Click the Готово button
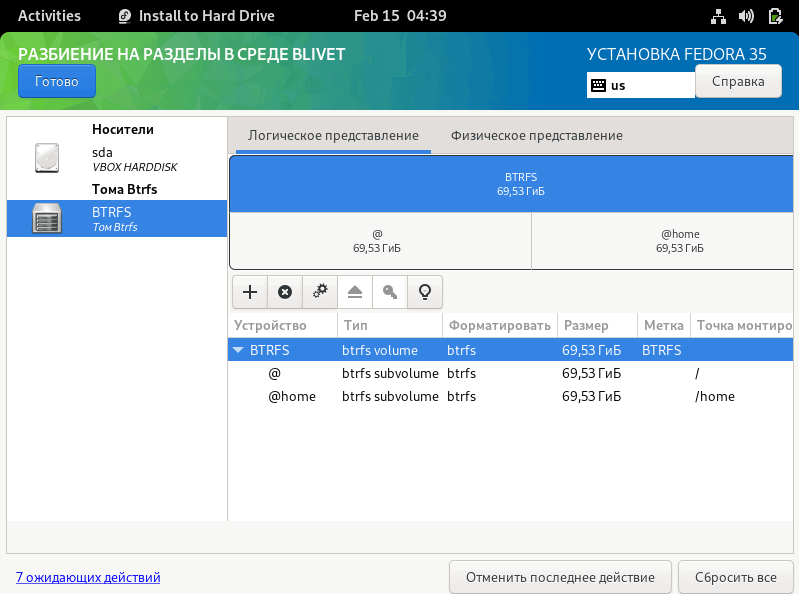The image size is (799, 594). pos(57,81)
